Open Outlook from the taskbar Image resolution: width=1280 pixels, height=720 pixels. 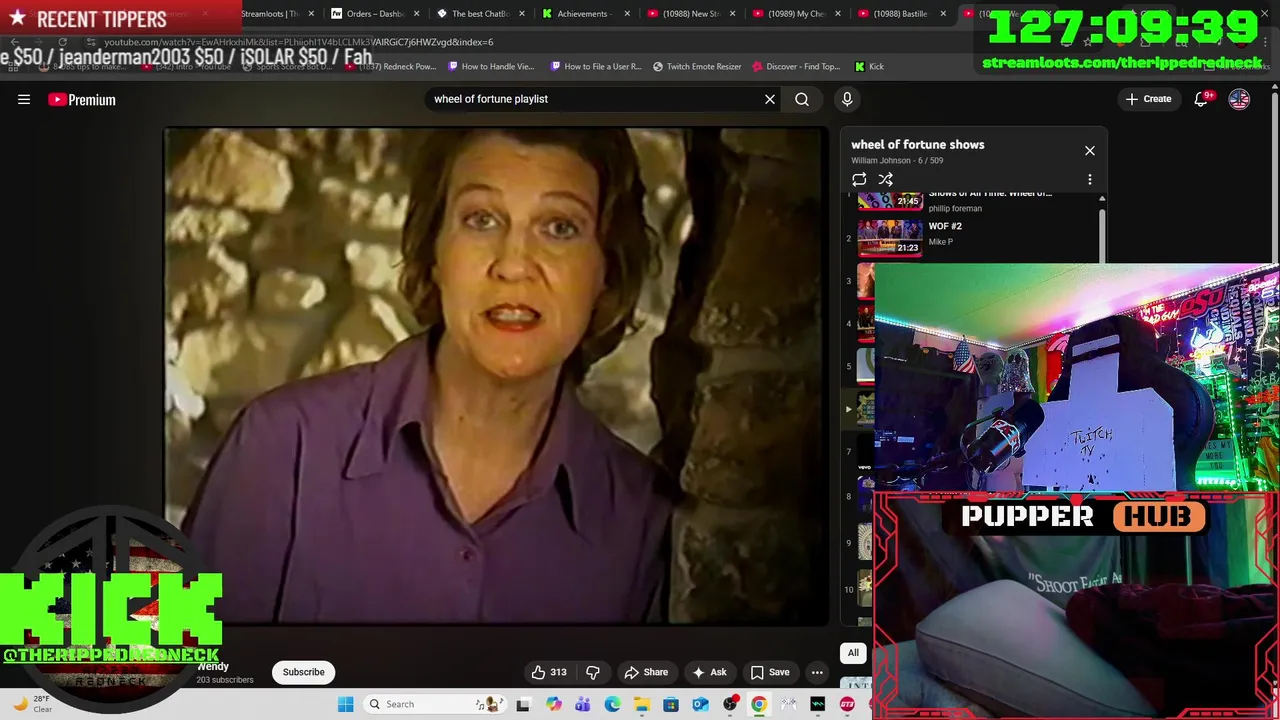click(700, 704)
